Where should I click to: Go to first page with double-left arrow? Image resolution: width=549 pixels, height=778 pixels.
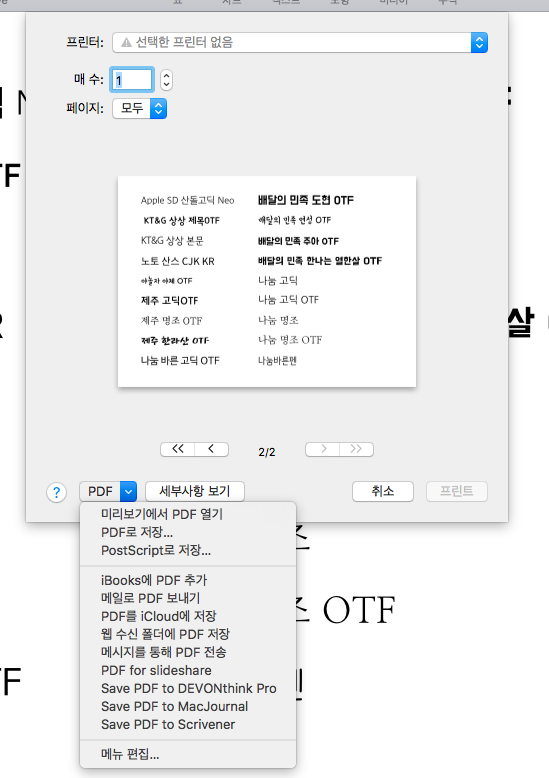coord(178,449)
